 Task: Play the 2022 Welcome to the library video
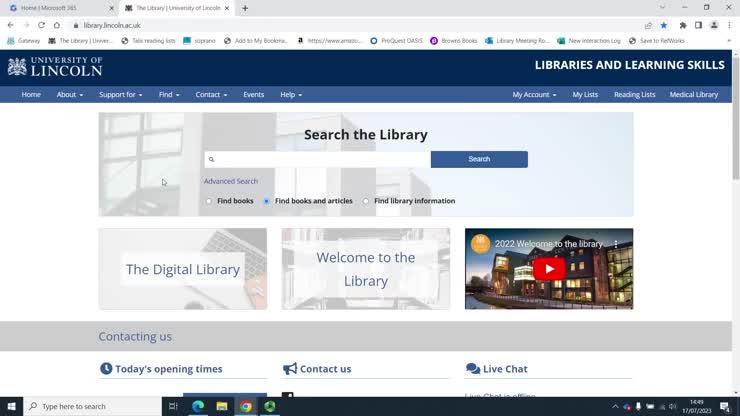[549, 269]
